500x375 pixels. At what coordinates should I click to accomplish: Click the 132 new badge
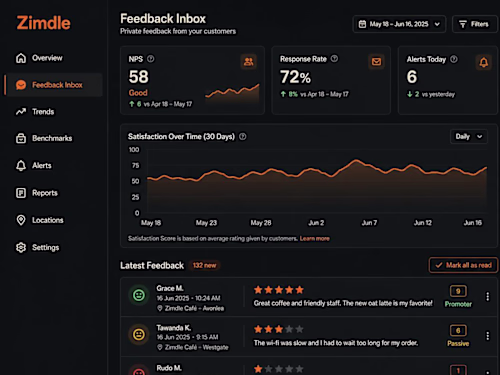point(204,265)
